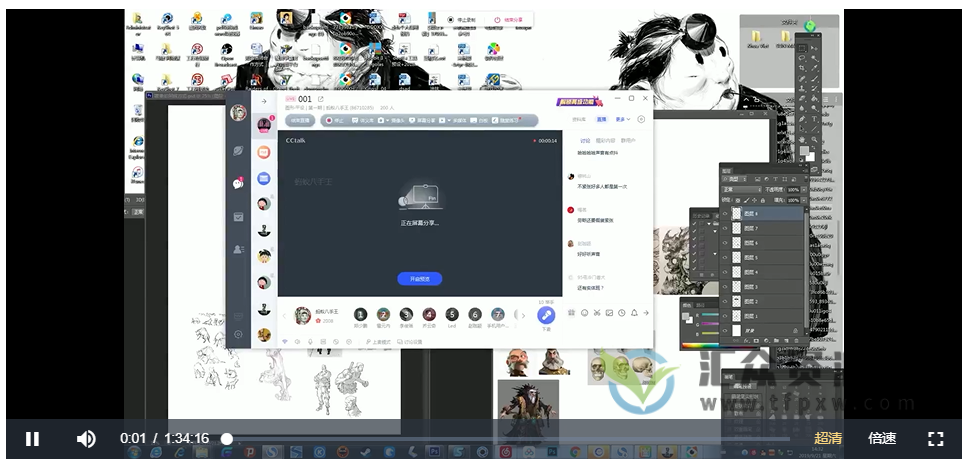Select participant number 1 avatar
The width and height of the screenshot is (962, 460).
click(x=361, y=315)
